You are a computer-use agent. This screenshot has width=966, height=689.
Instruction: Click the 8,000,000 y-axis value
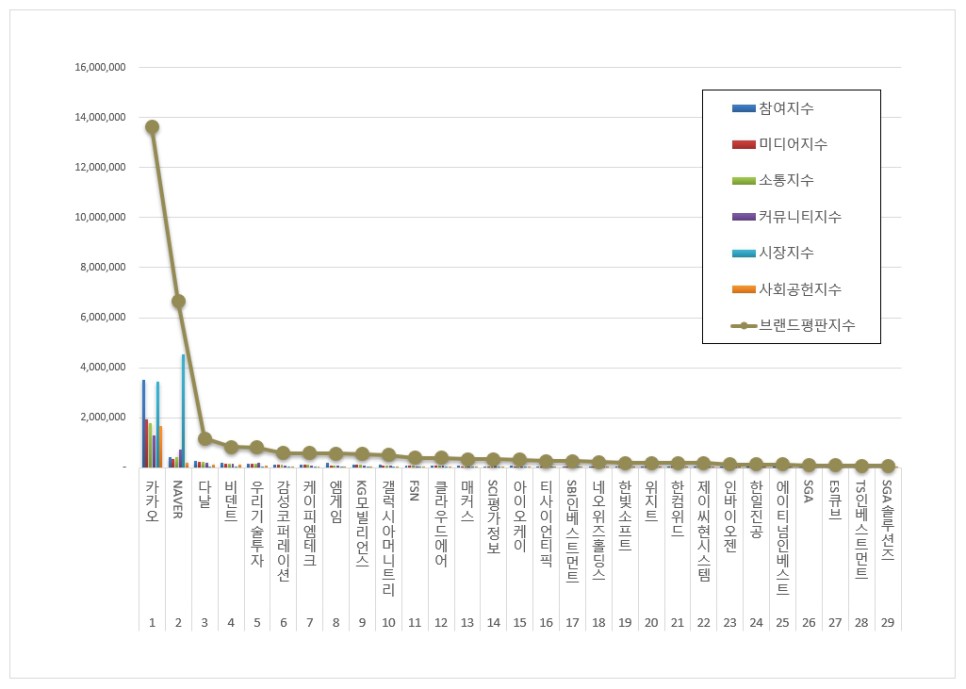[103, 267]
